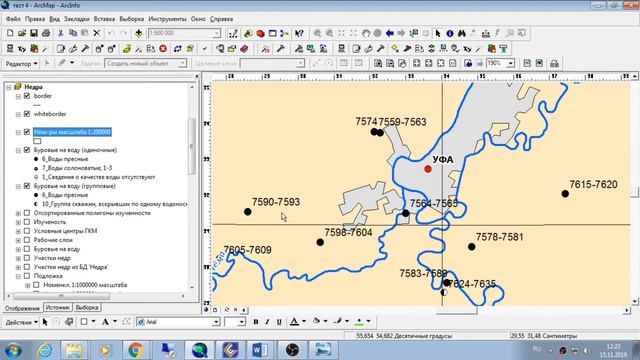Toggle italic text formatting

tap(267, 322)
